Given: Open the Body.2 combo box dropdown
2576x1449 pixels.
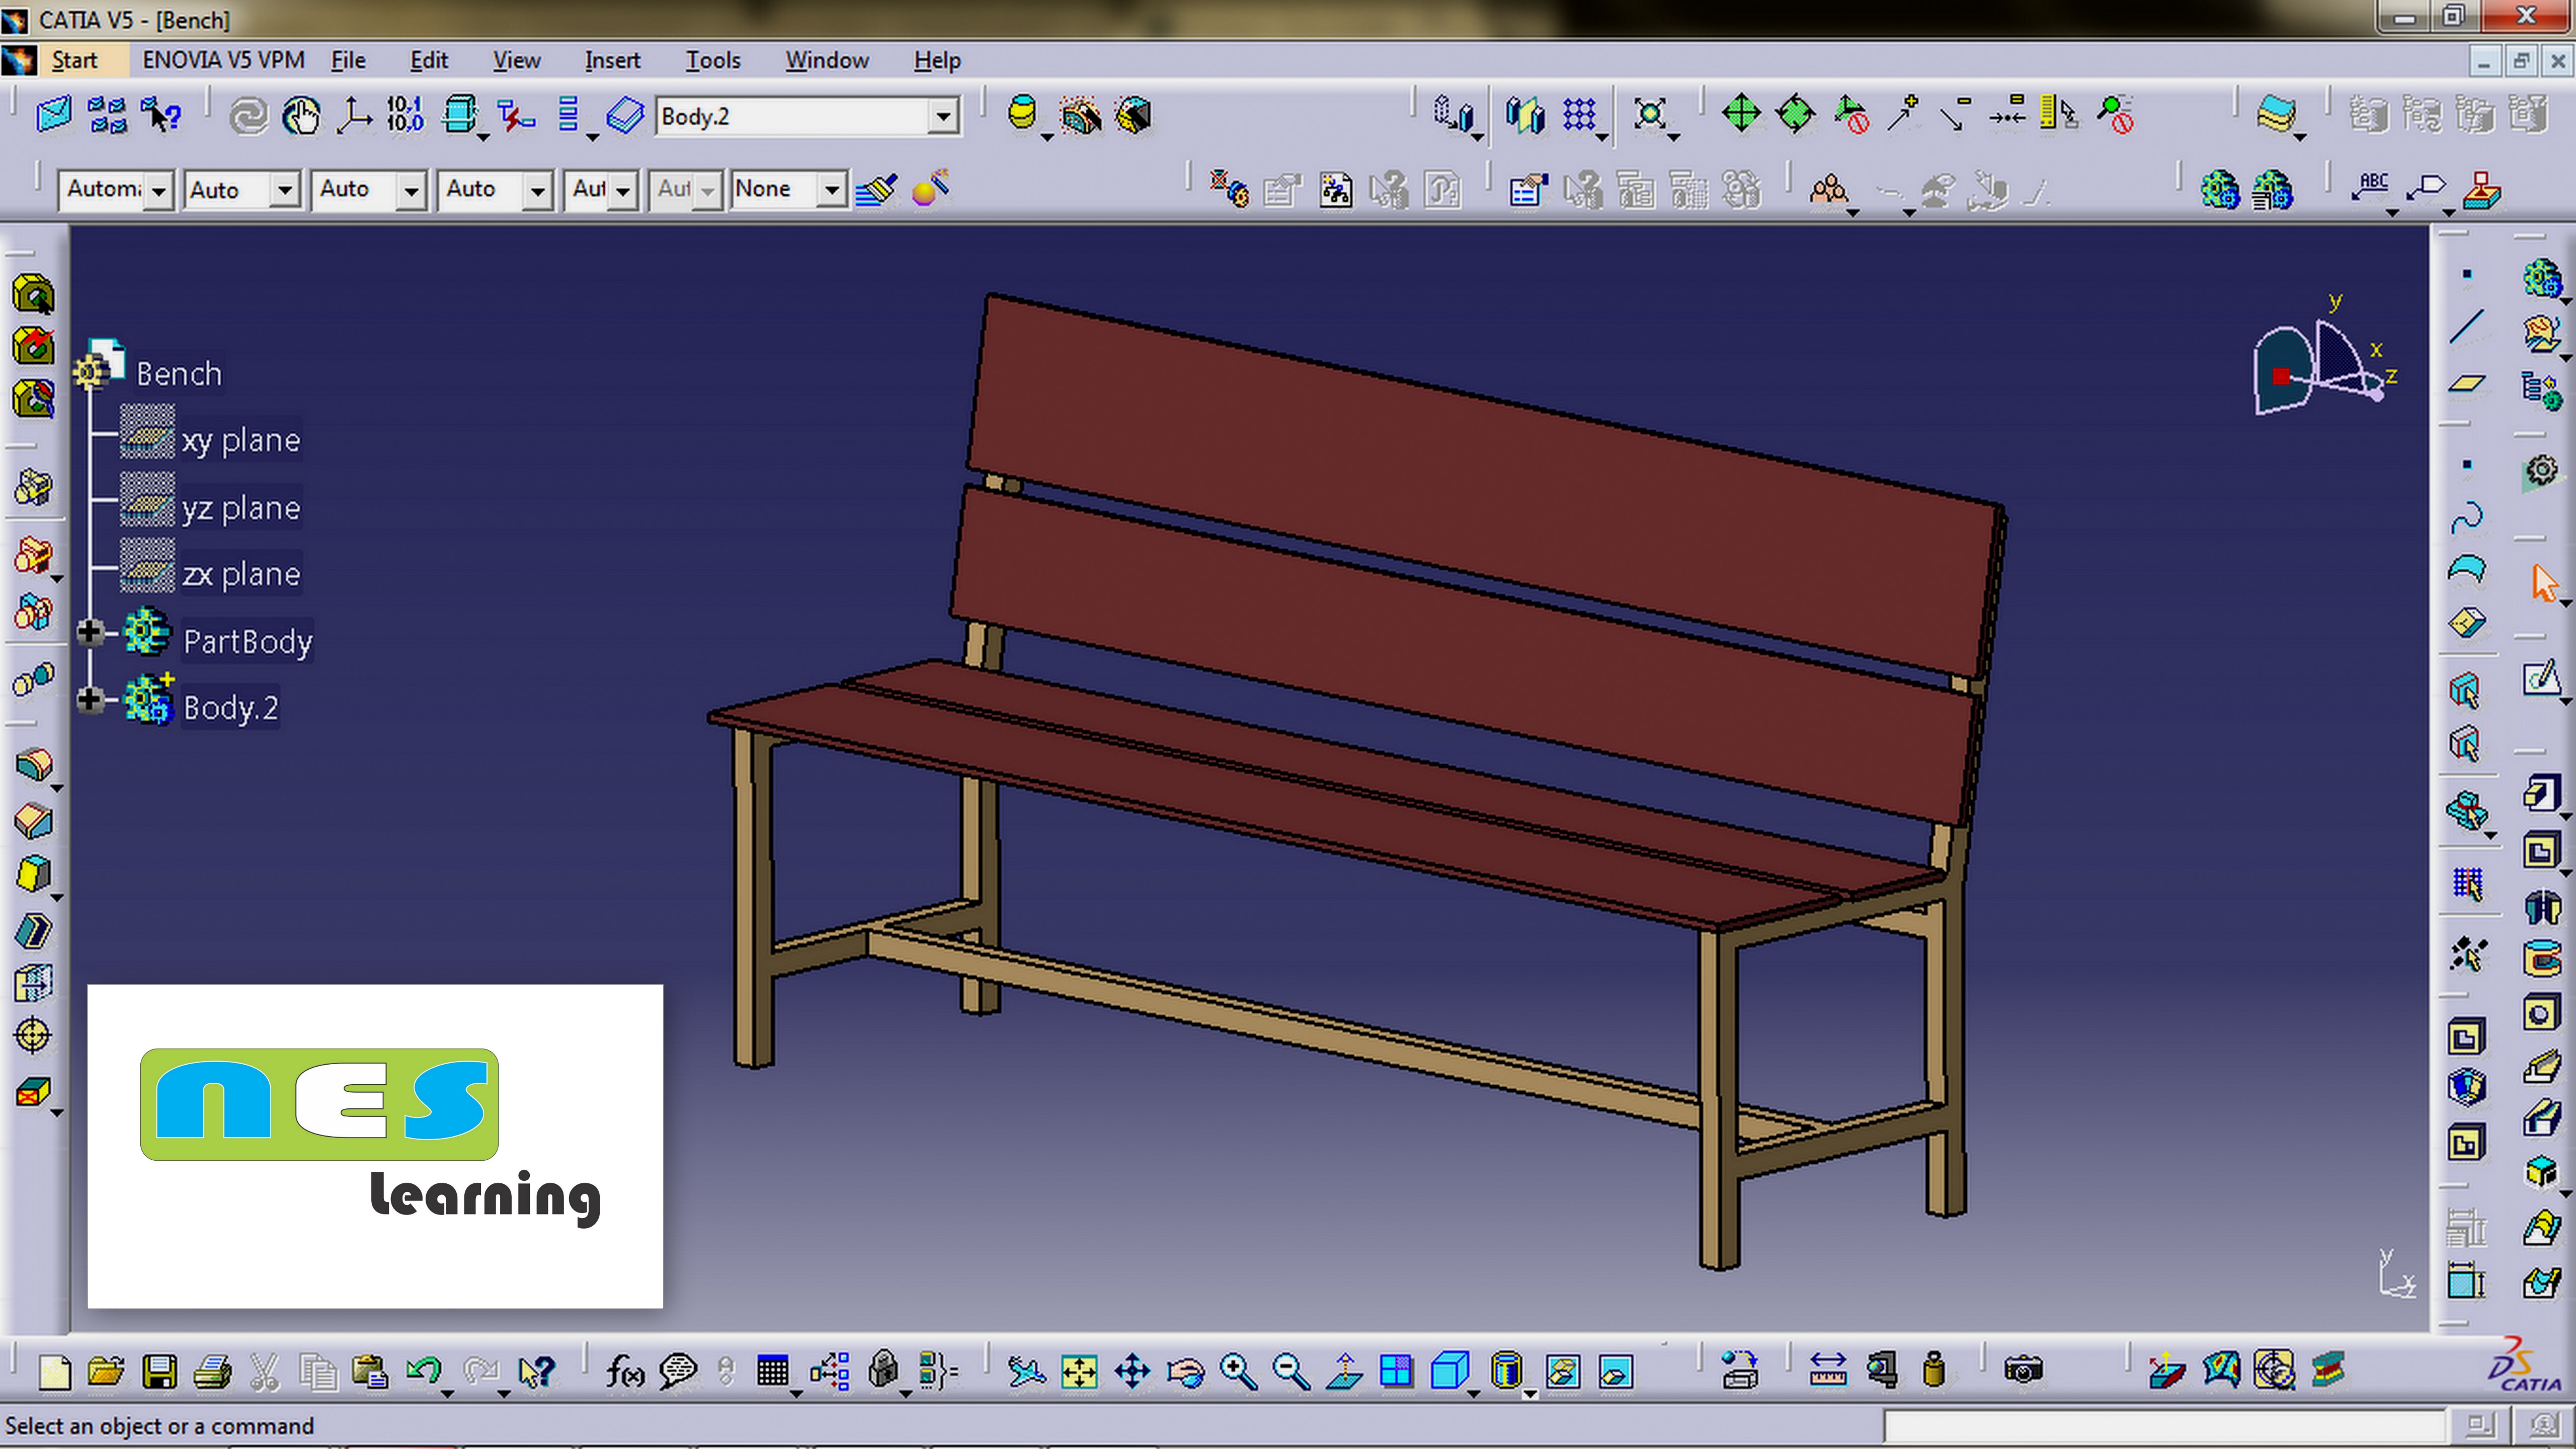Looking at the screenshot, I should [942, 116].
